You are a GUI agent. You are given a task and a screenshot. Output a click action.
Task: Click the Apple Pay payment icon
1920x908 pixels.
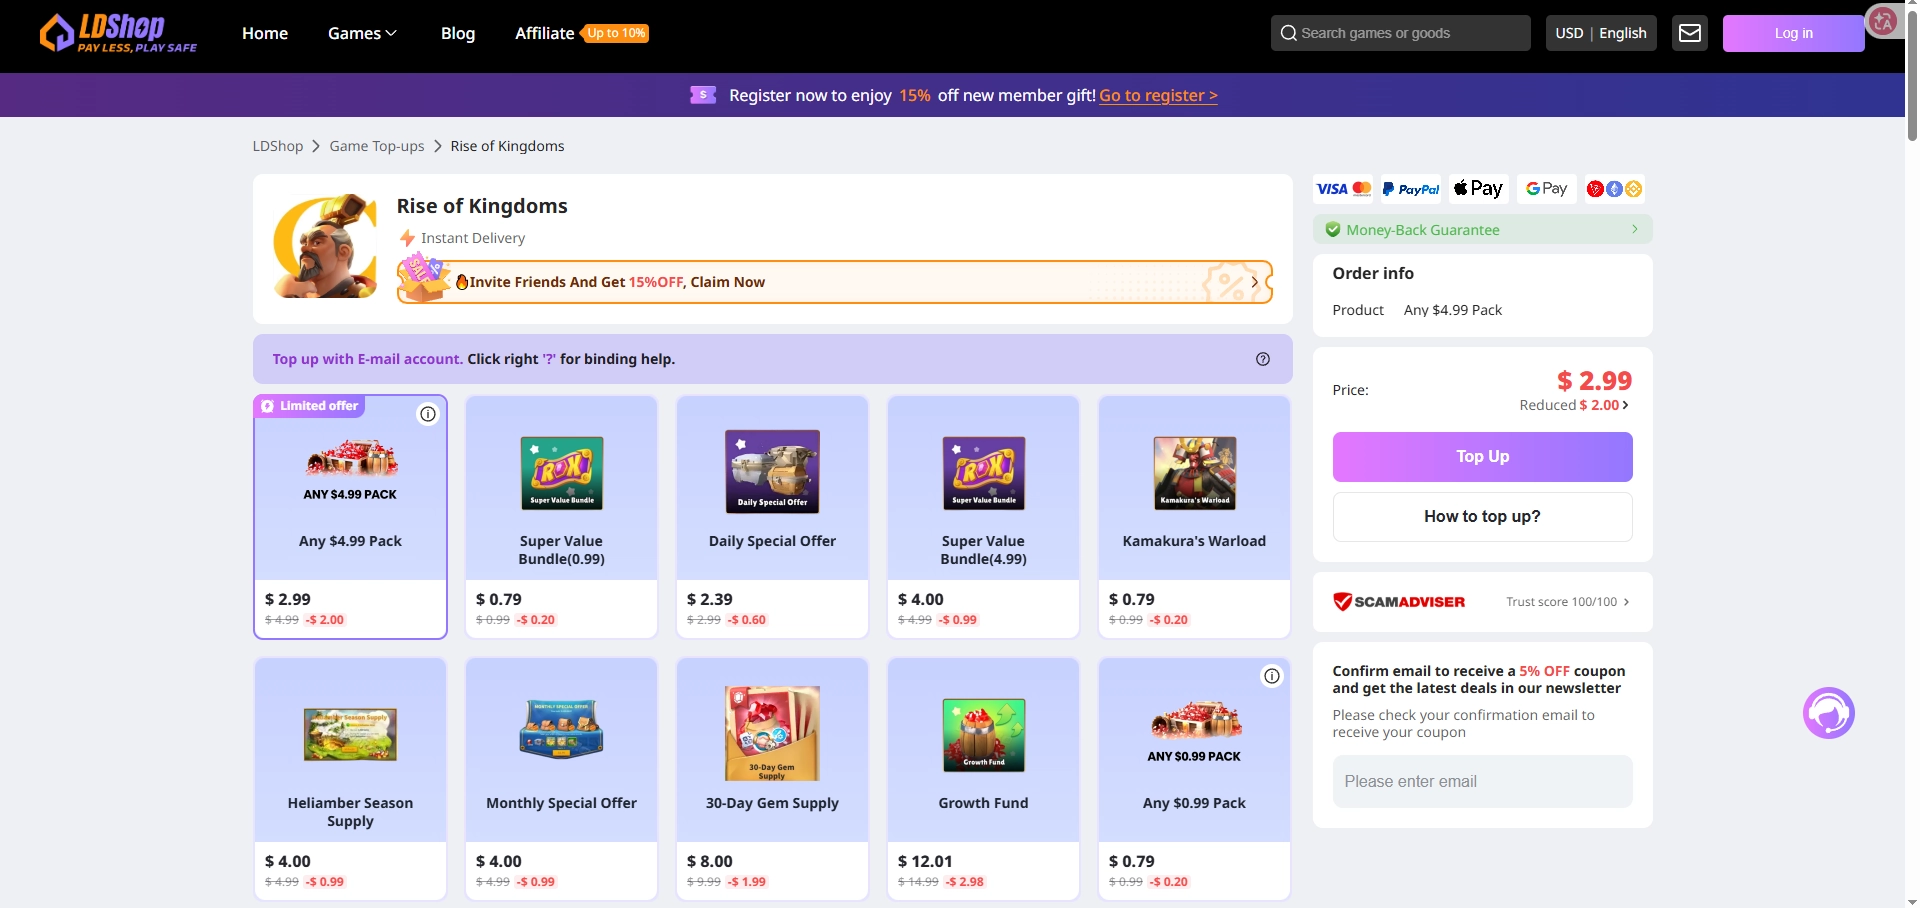click(x=1479, y=189)
